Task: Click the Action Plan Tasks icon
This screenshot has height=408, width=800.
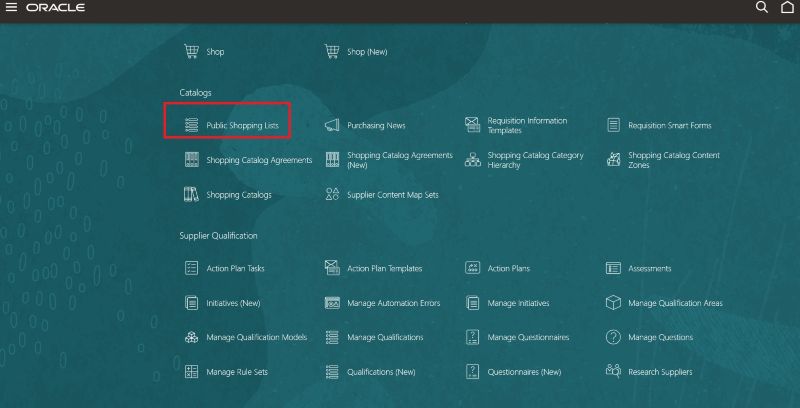Action: click(x=191, y=268)
